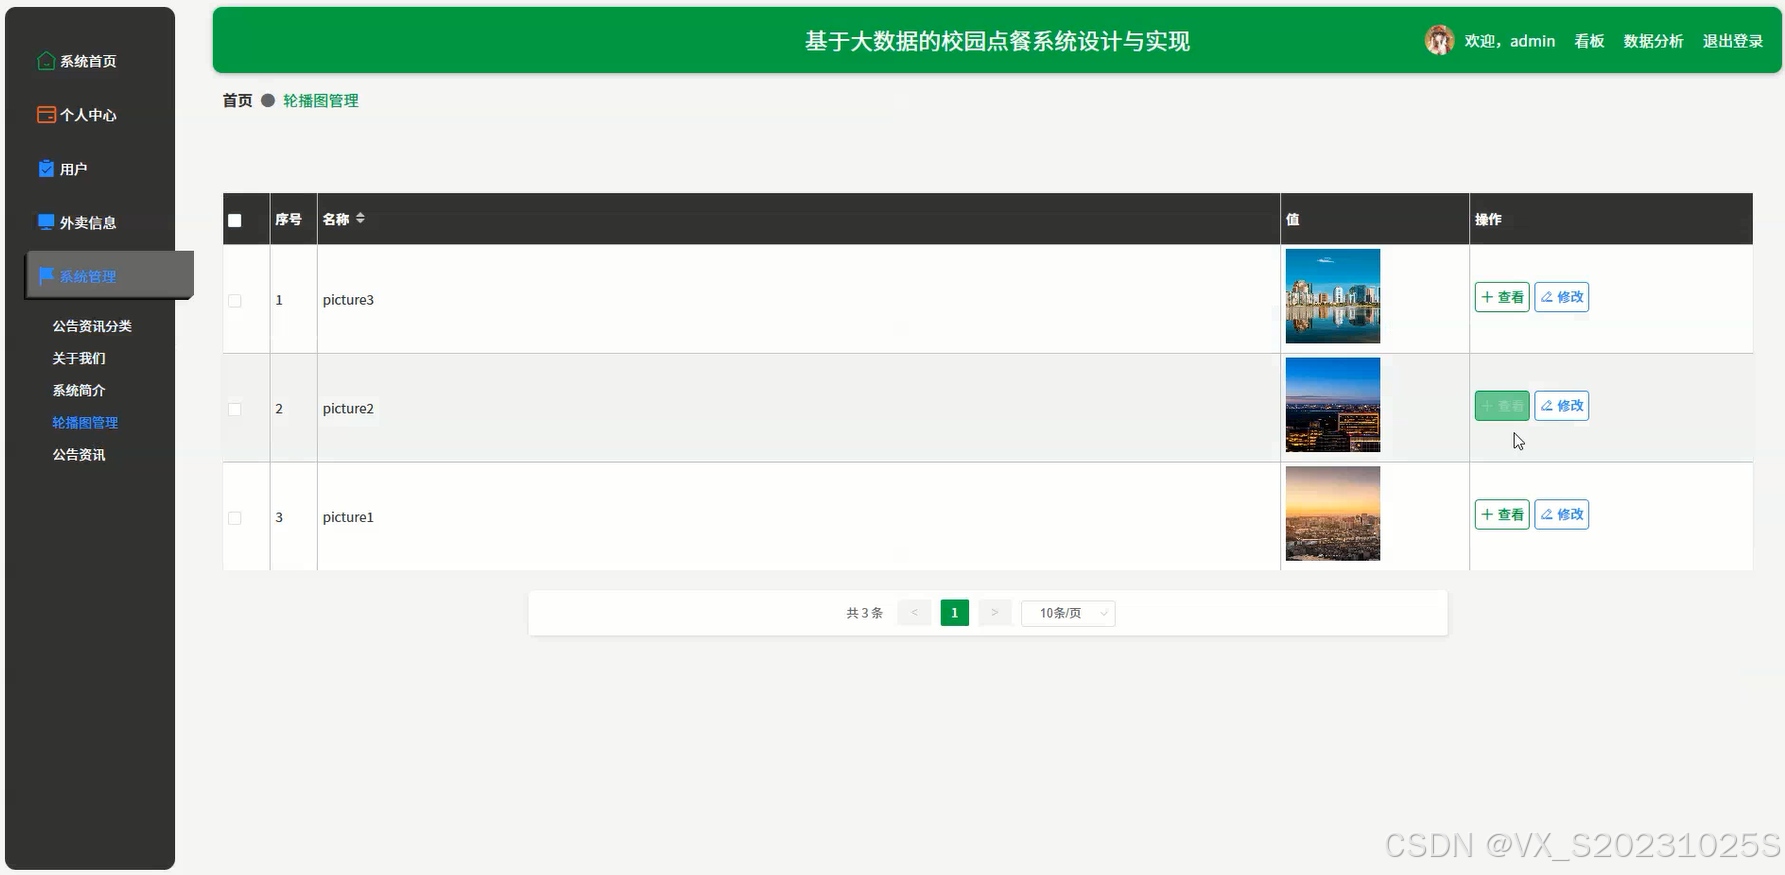This screenshot has height=875, width=1785.
Task: Click the monitor icon beside 外卖信息
Action: 46,222
